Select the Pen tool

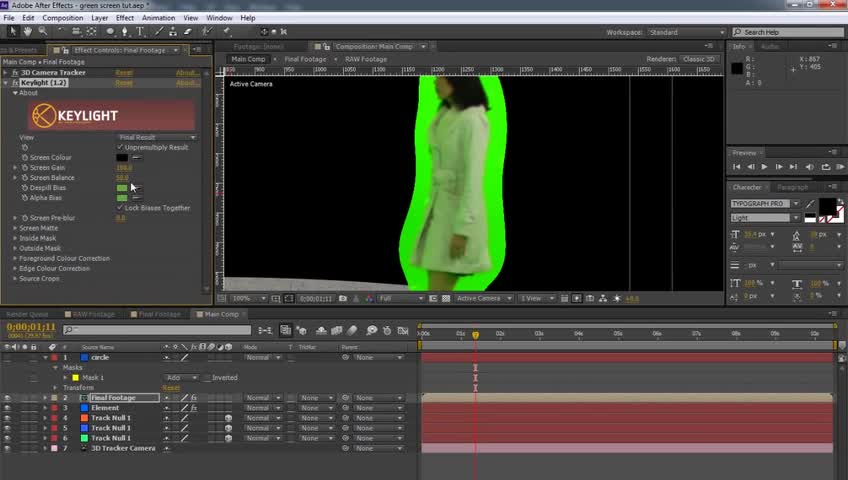click(125, 31)
